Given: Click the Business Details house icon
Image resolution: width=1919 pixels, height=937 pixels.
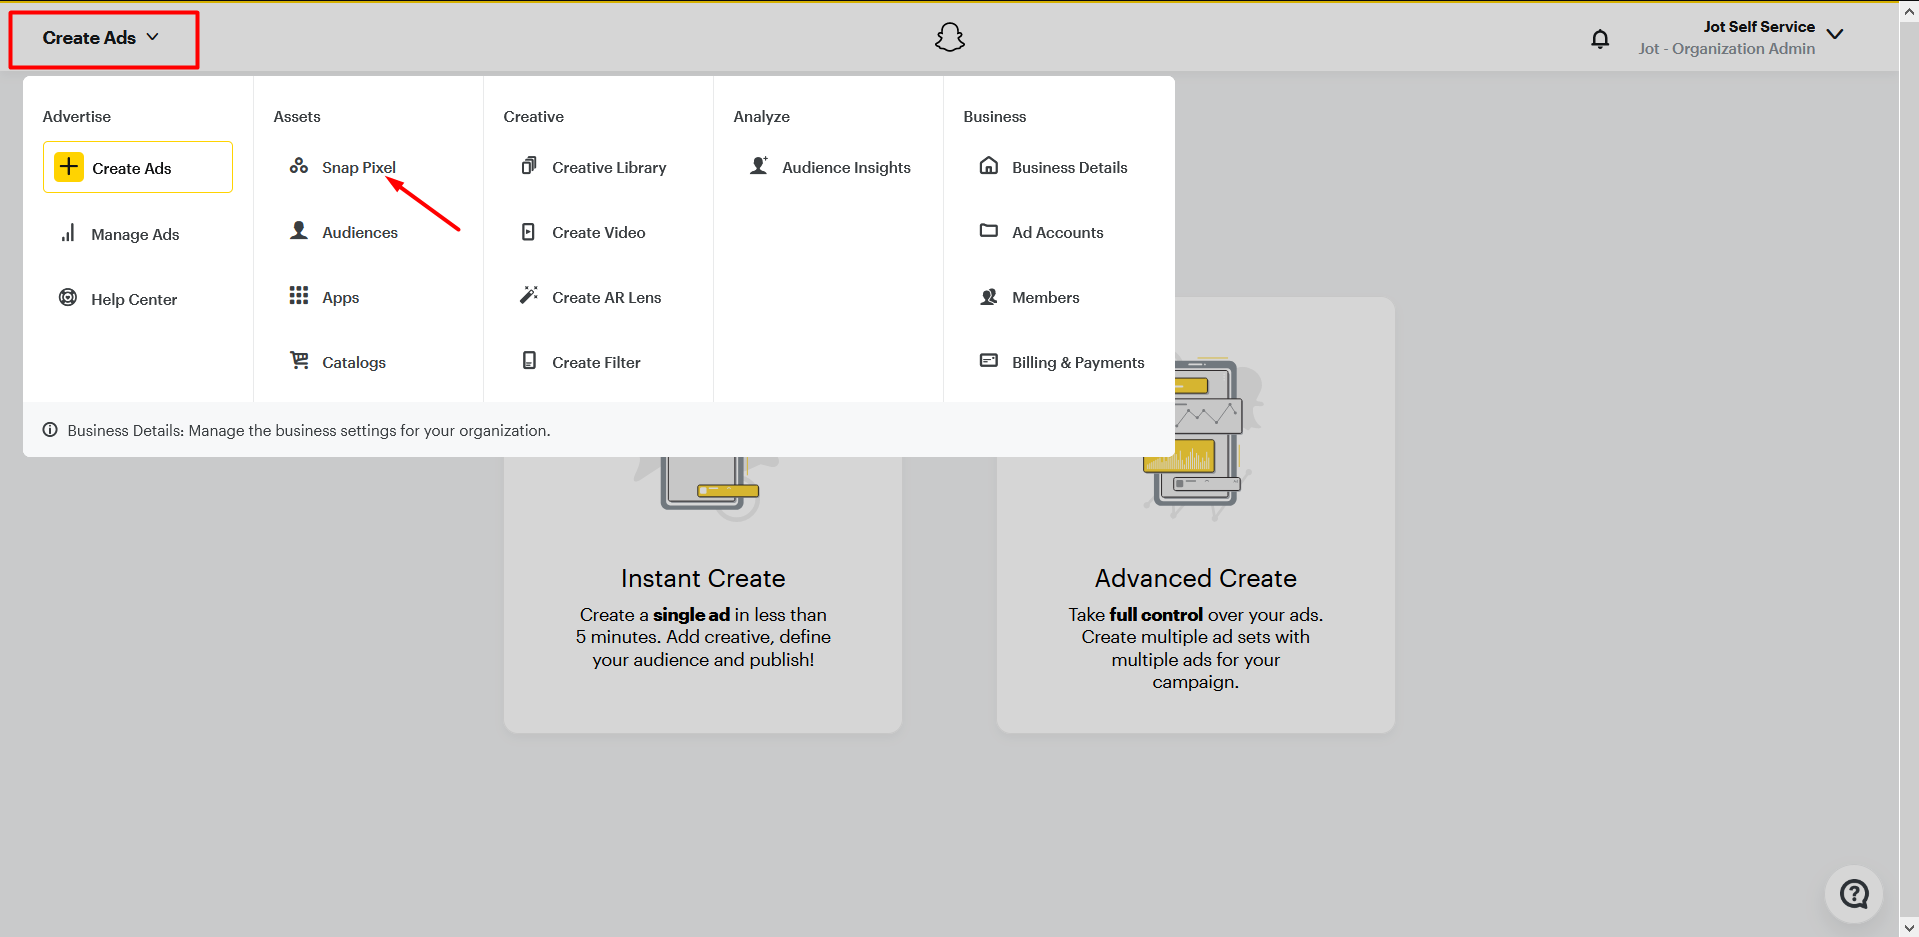Looking at the screenshot, I should point(989,166).
